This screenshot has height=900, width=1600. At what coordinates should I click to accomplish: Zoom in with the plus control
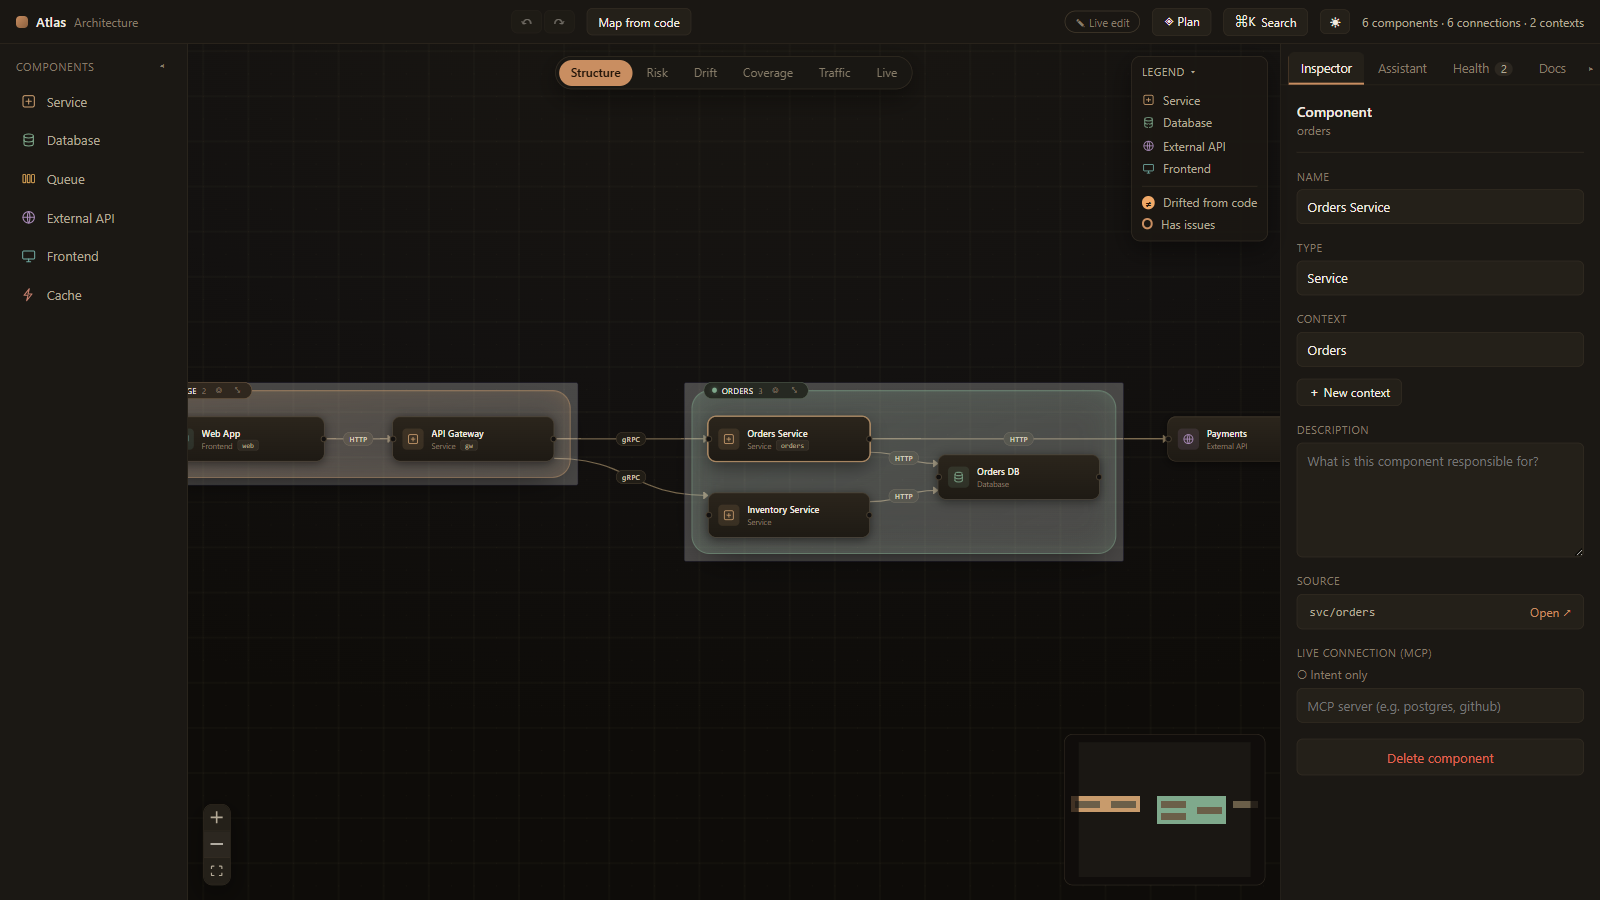tap(217, 818)
